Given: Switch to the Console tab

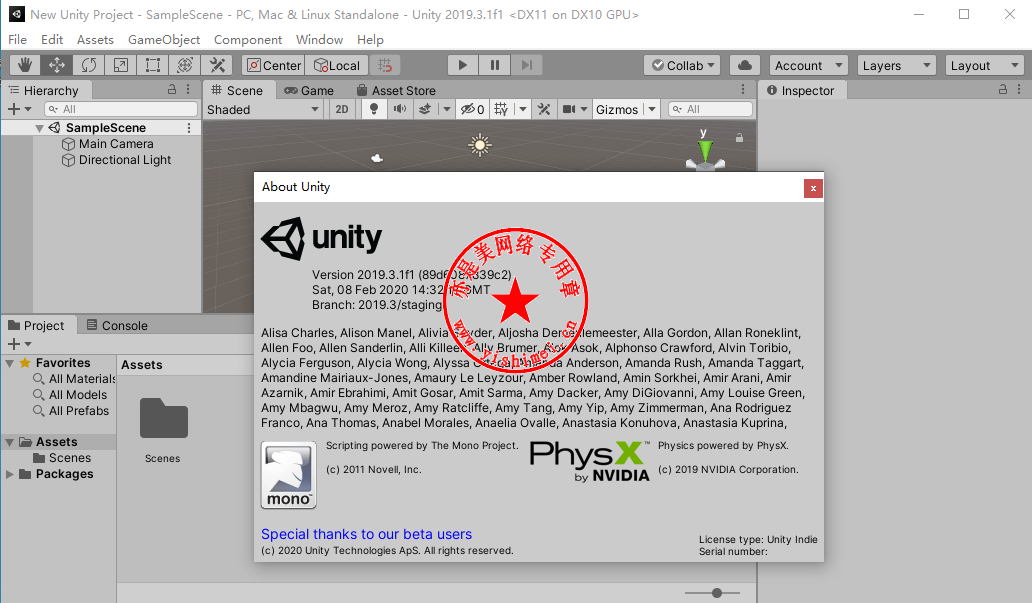Looking at the screenshot, I should tap(117, 325).
